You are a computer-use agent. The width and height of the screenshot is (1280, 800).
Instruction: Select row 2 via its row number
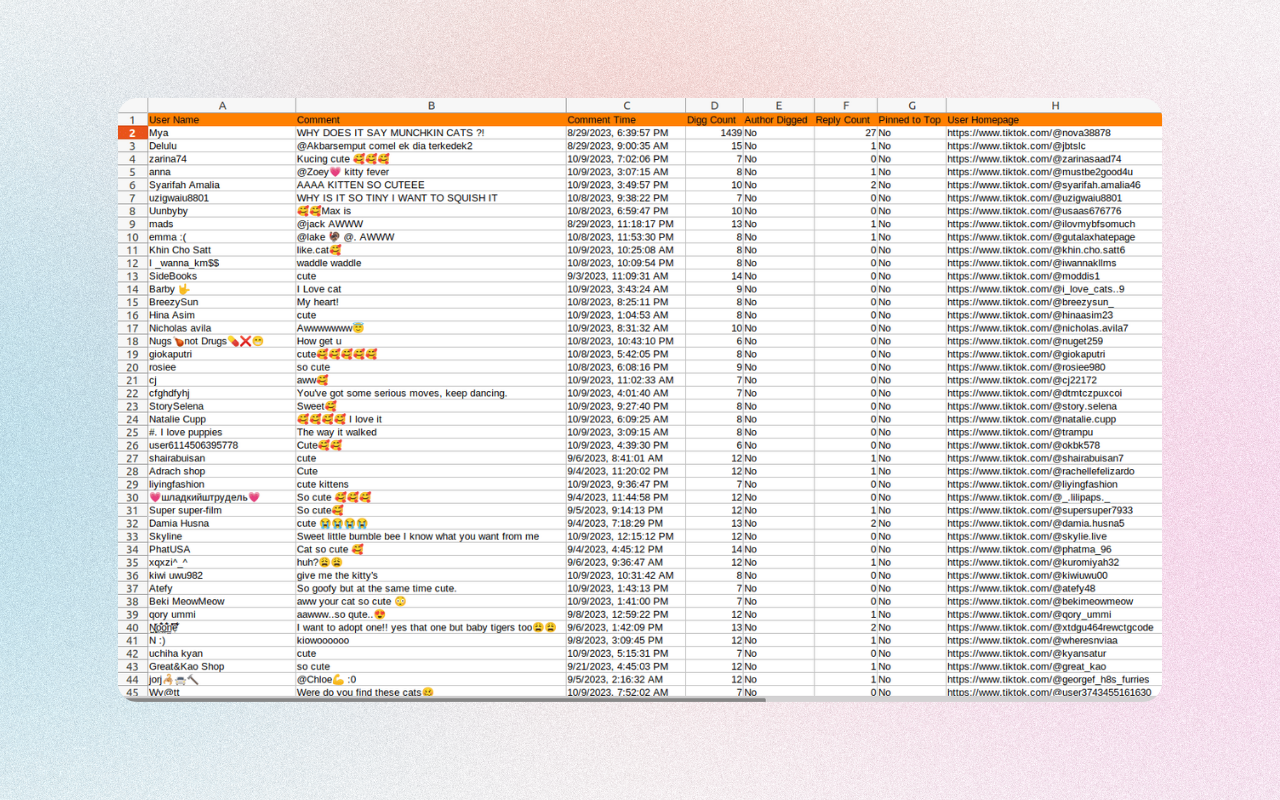132,133
